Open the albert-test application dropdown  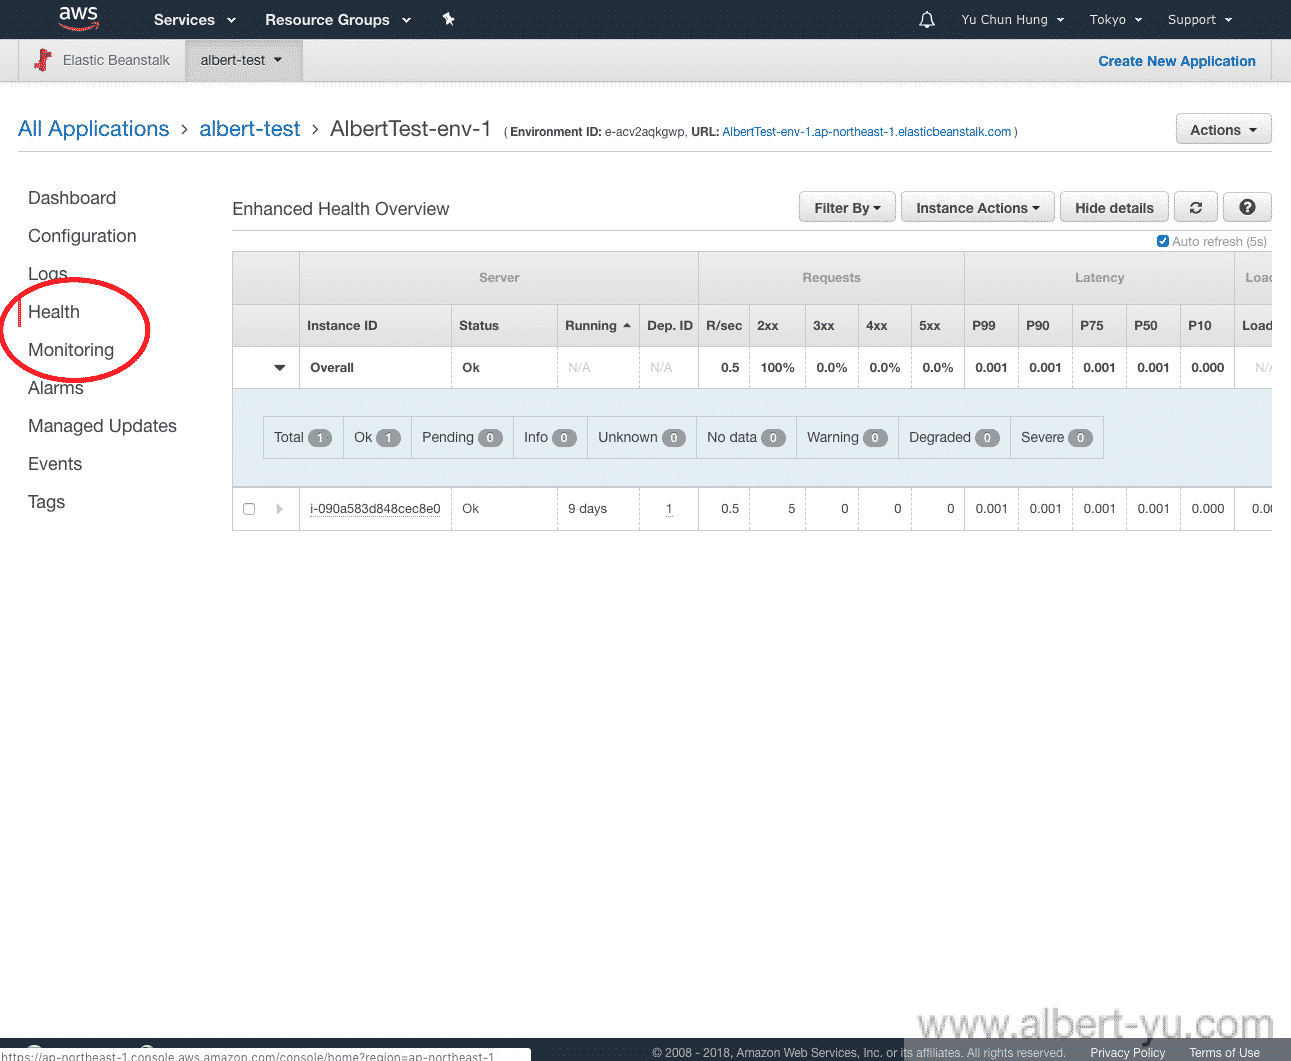pos(242,60)
